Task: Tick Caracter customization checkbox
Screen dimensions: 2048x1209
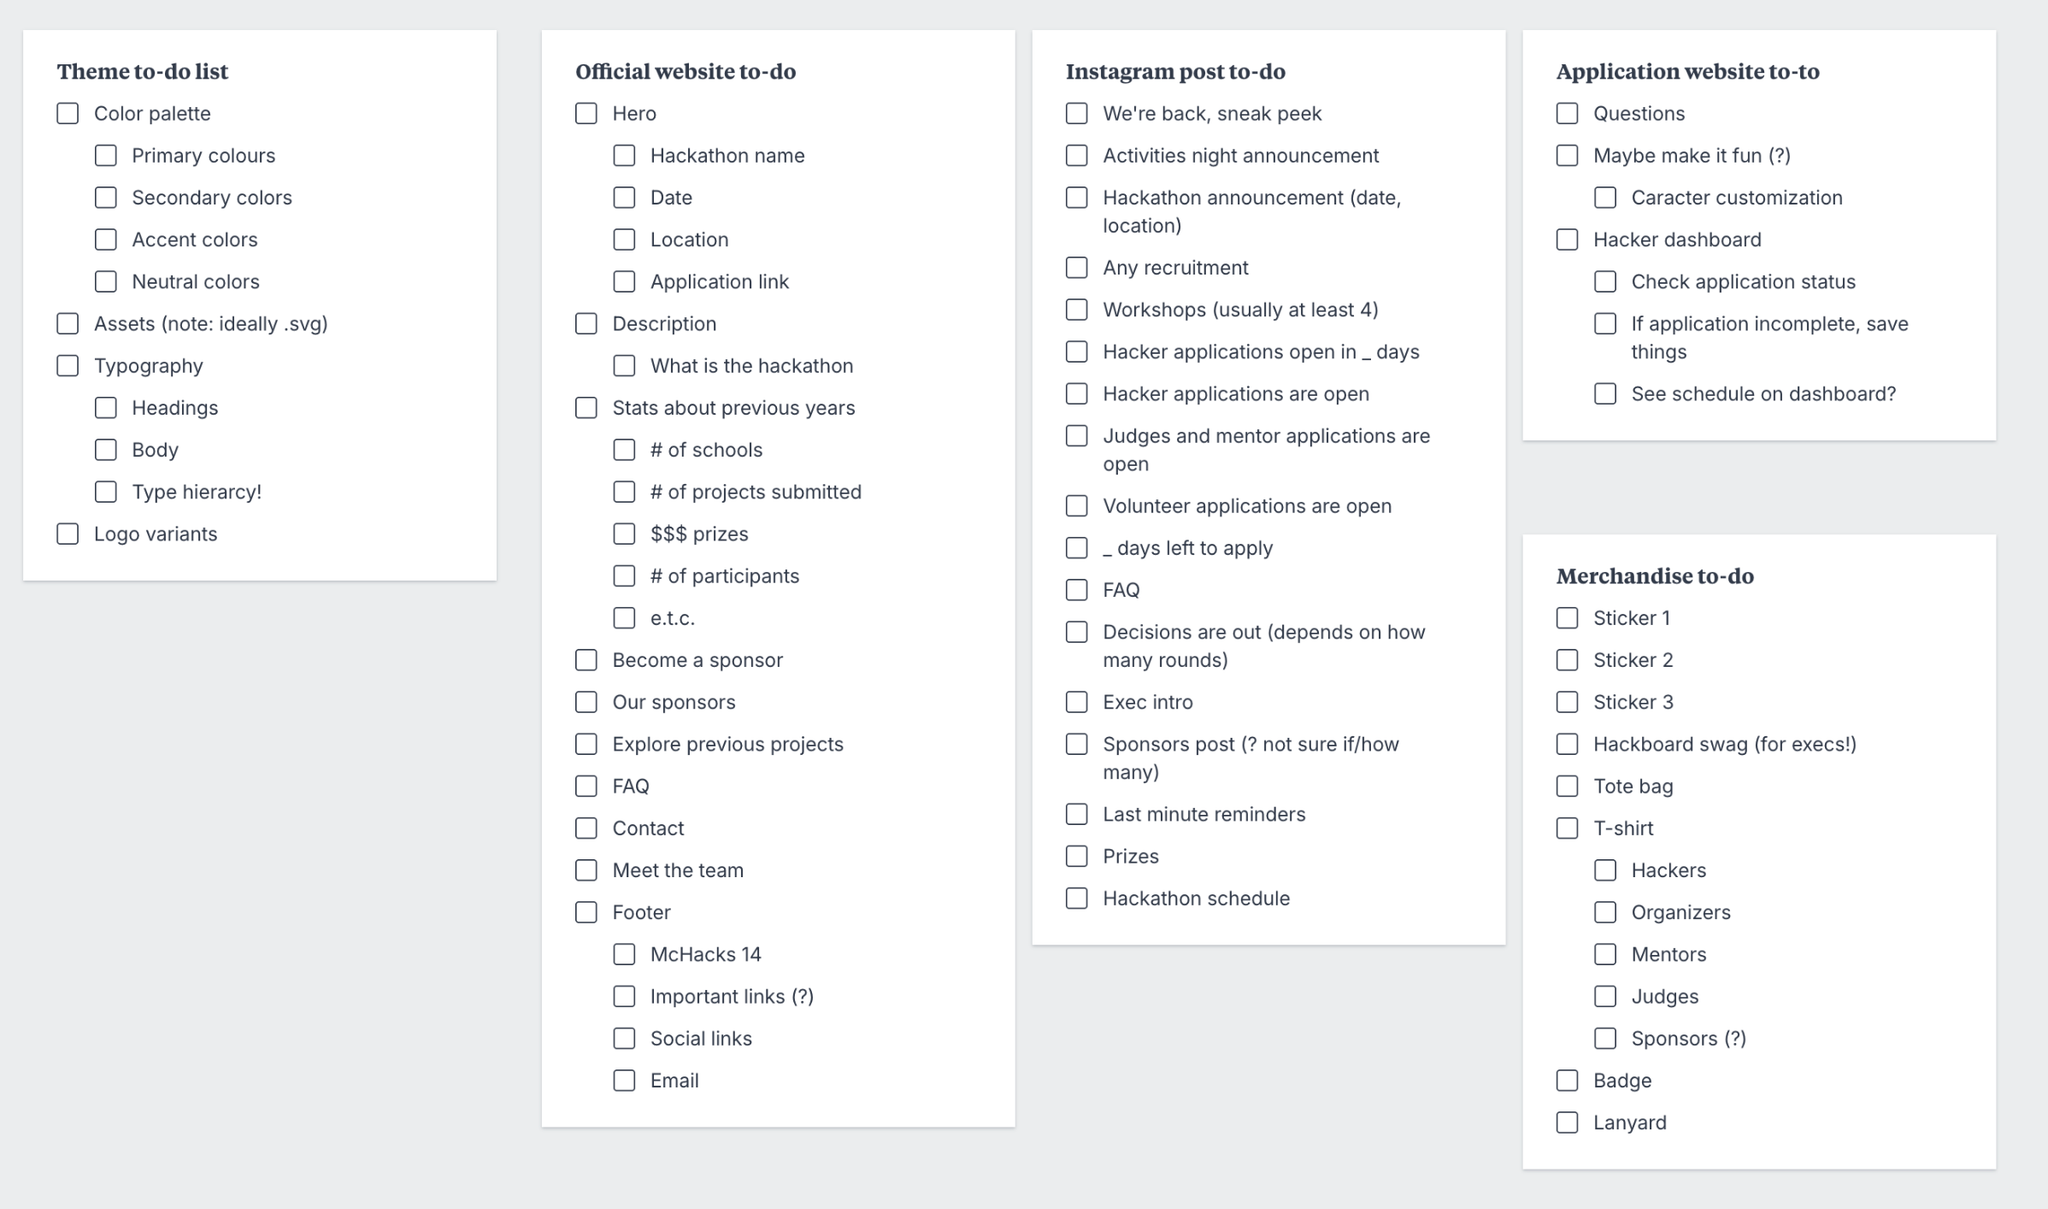Action: [1605, 198]
